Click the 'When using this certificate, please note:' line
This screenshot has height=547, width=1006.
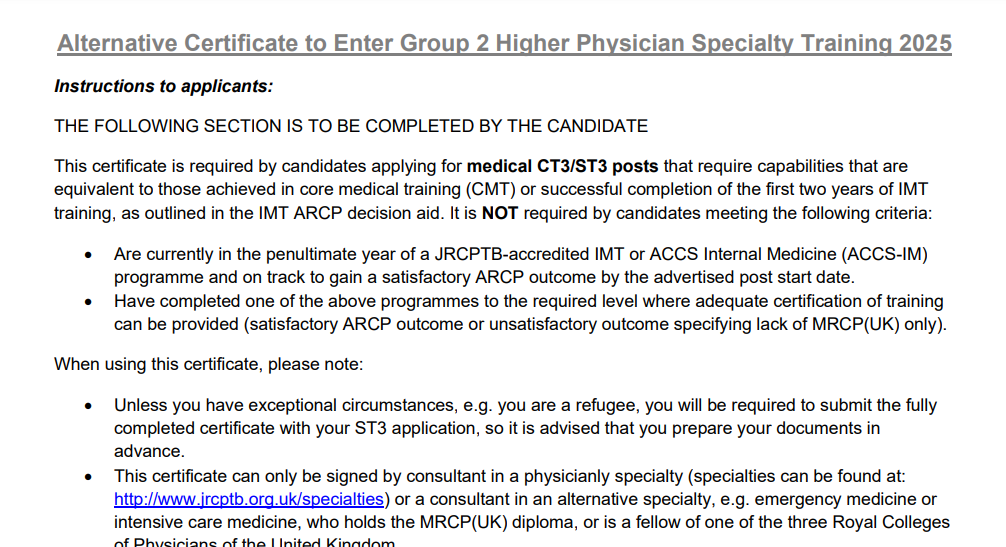click(x=209, y=364)
